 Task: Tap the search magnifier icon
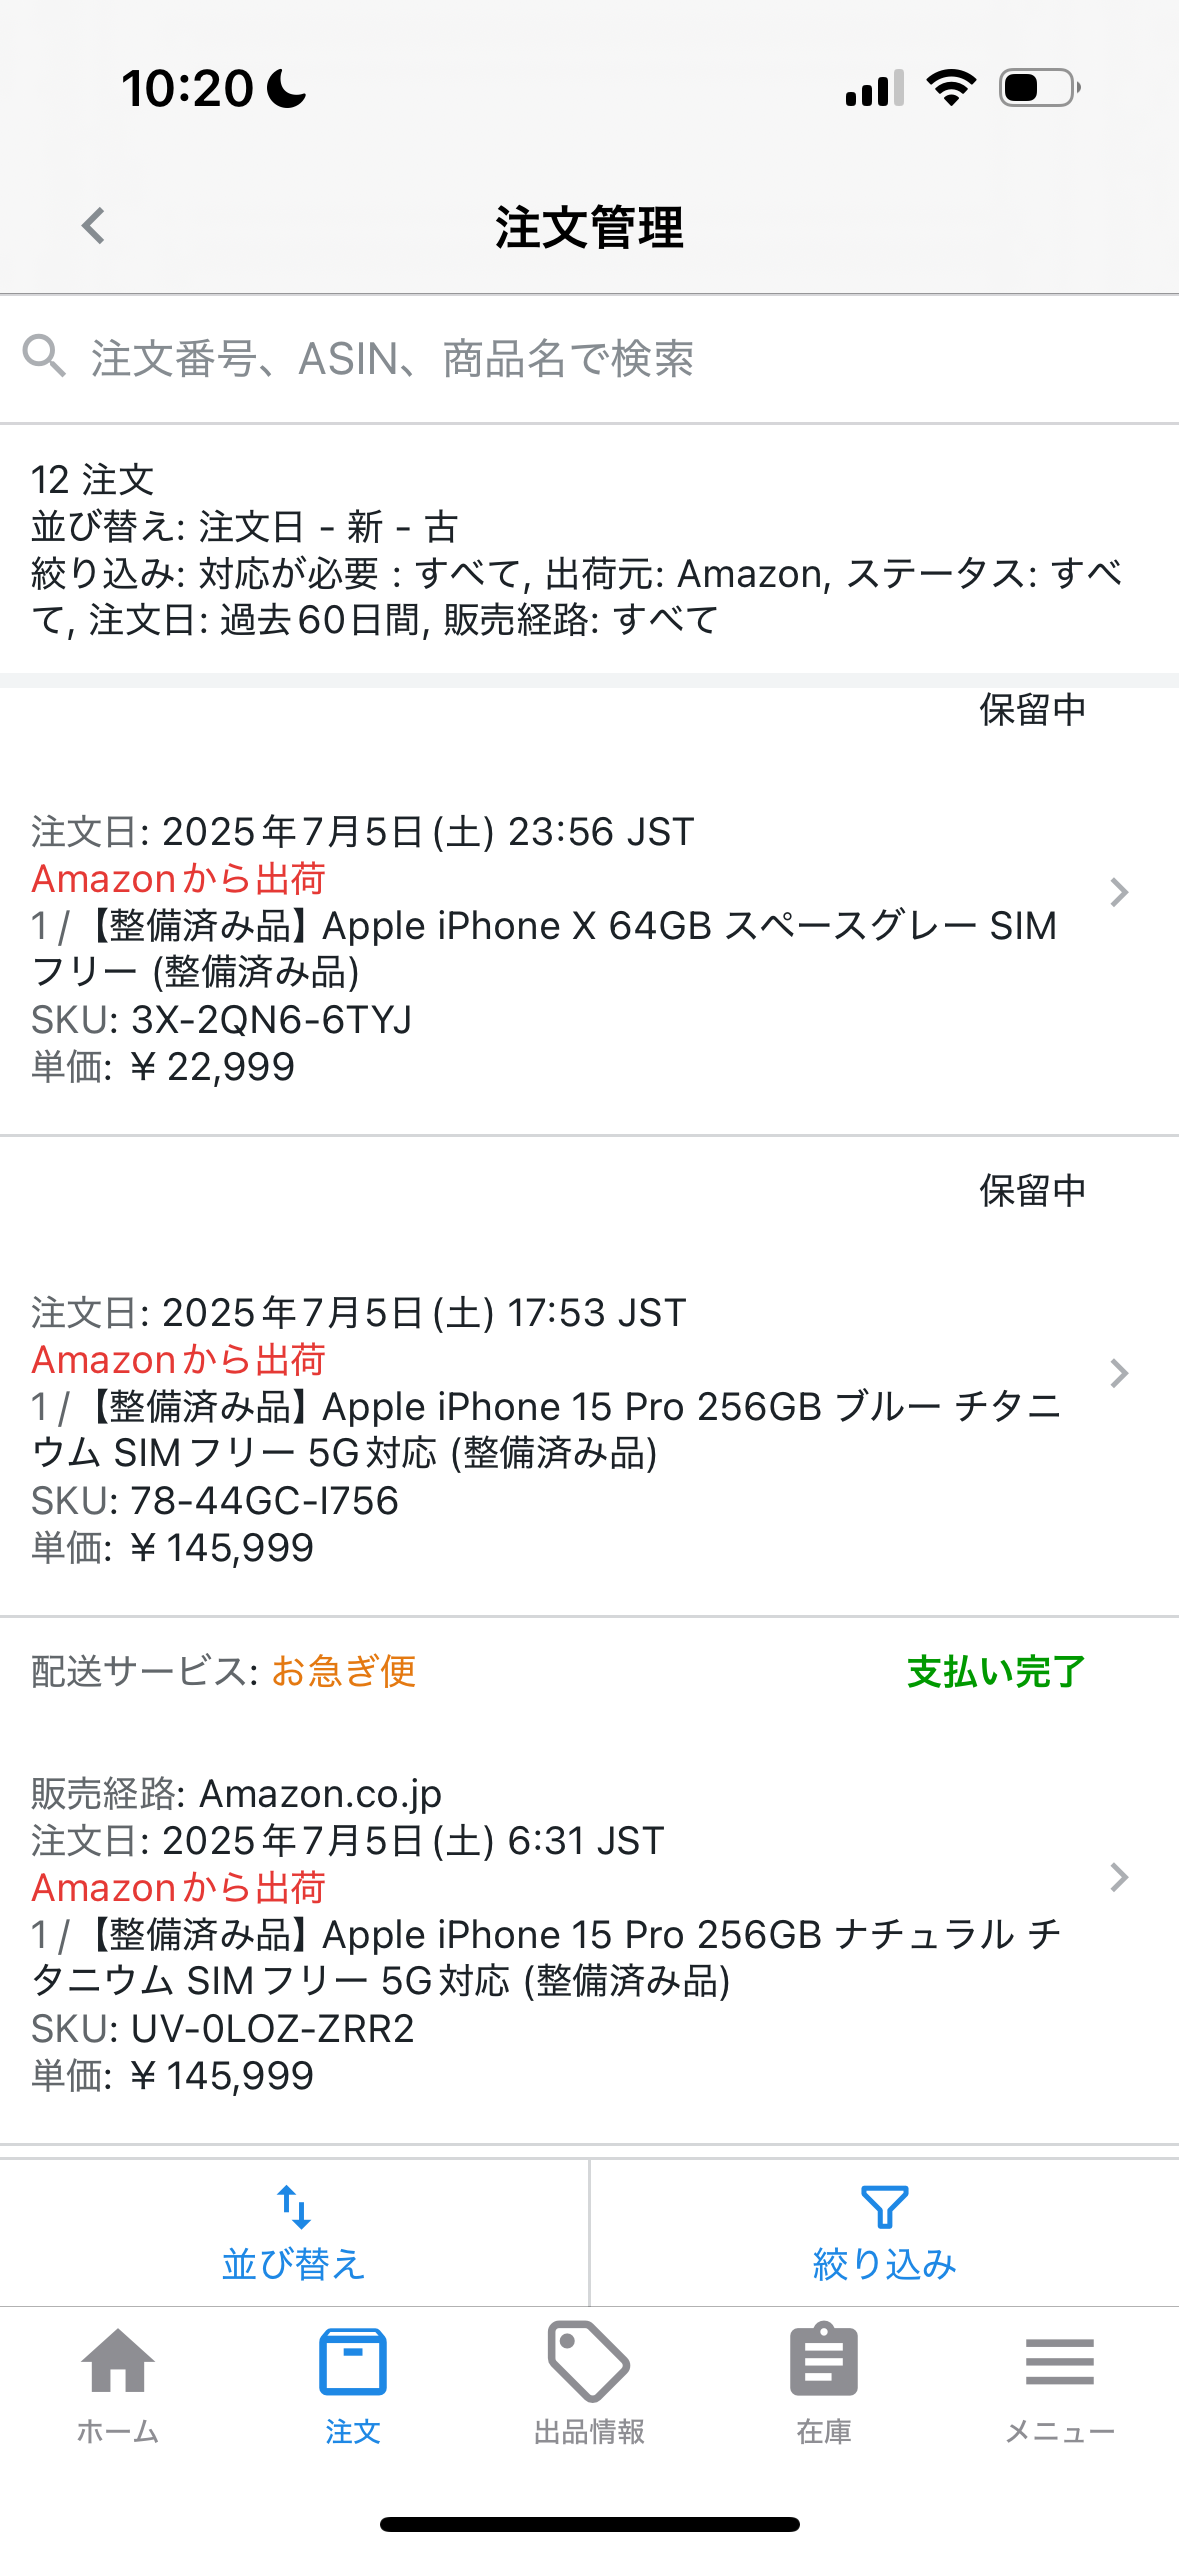44,356
